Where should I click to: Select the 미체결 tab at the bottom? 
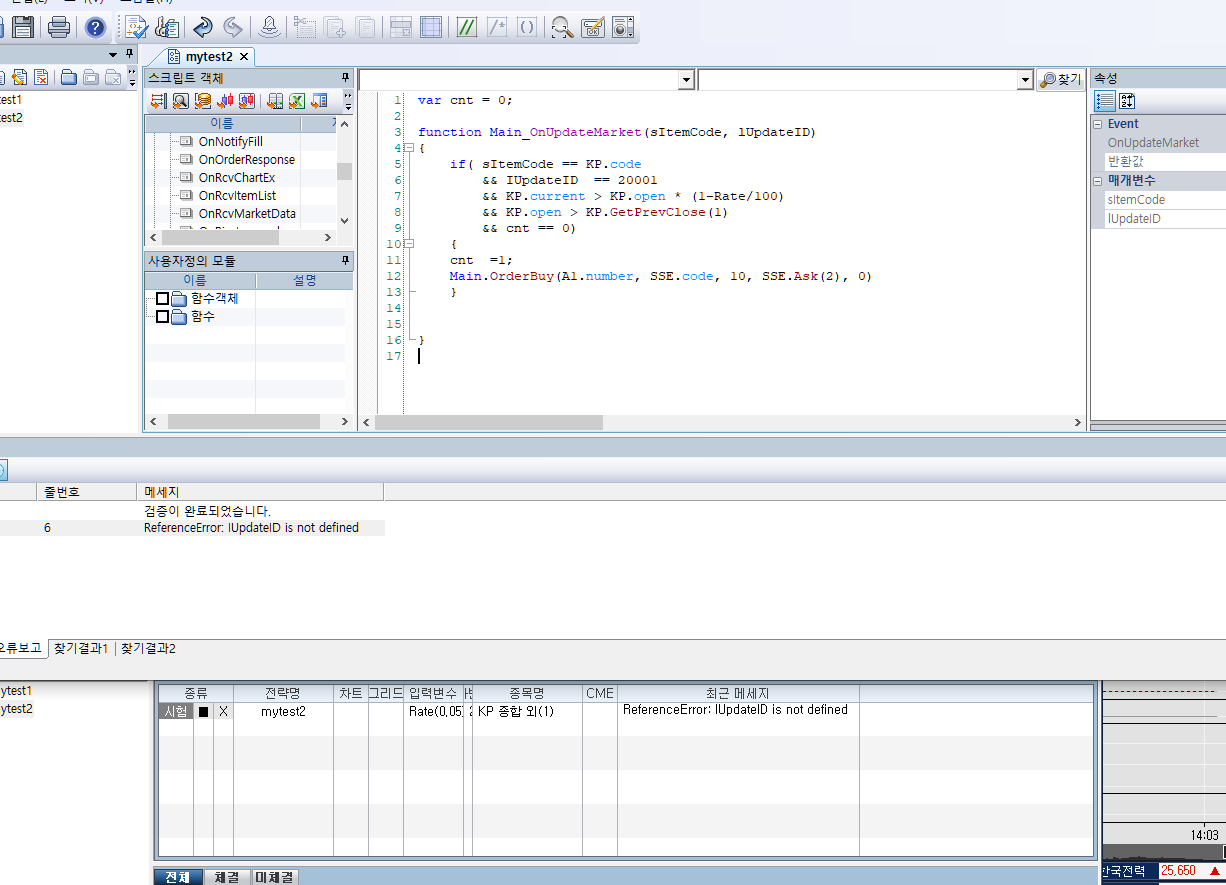[x=274, y=877]
